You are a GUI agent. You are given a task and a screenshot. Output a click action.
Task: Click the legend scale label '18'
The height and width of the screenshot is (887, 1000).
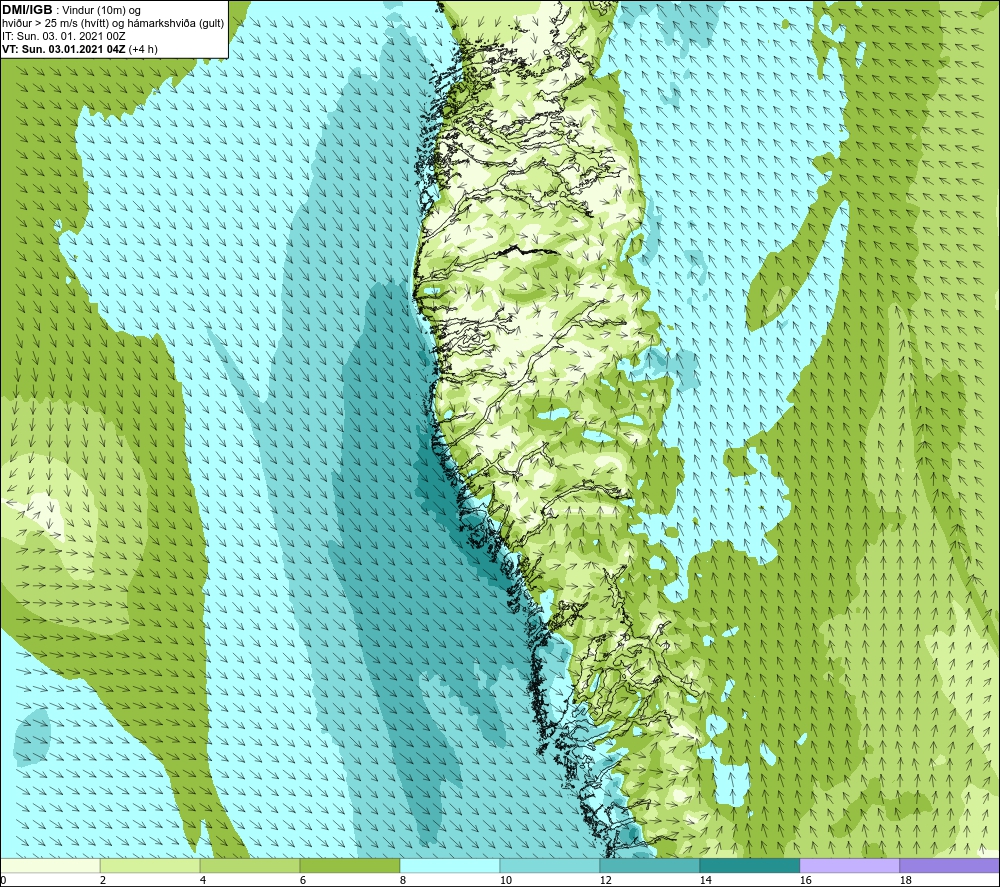905,881
